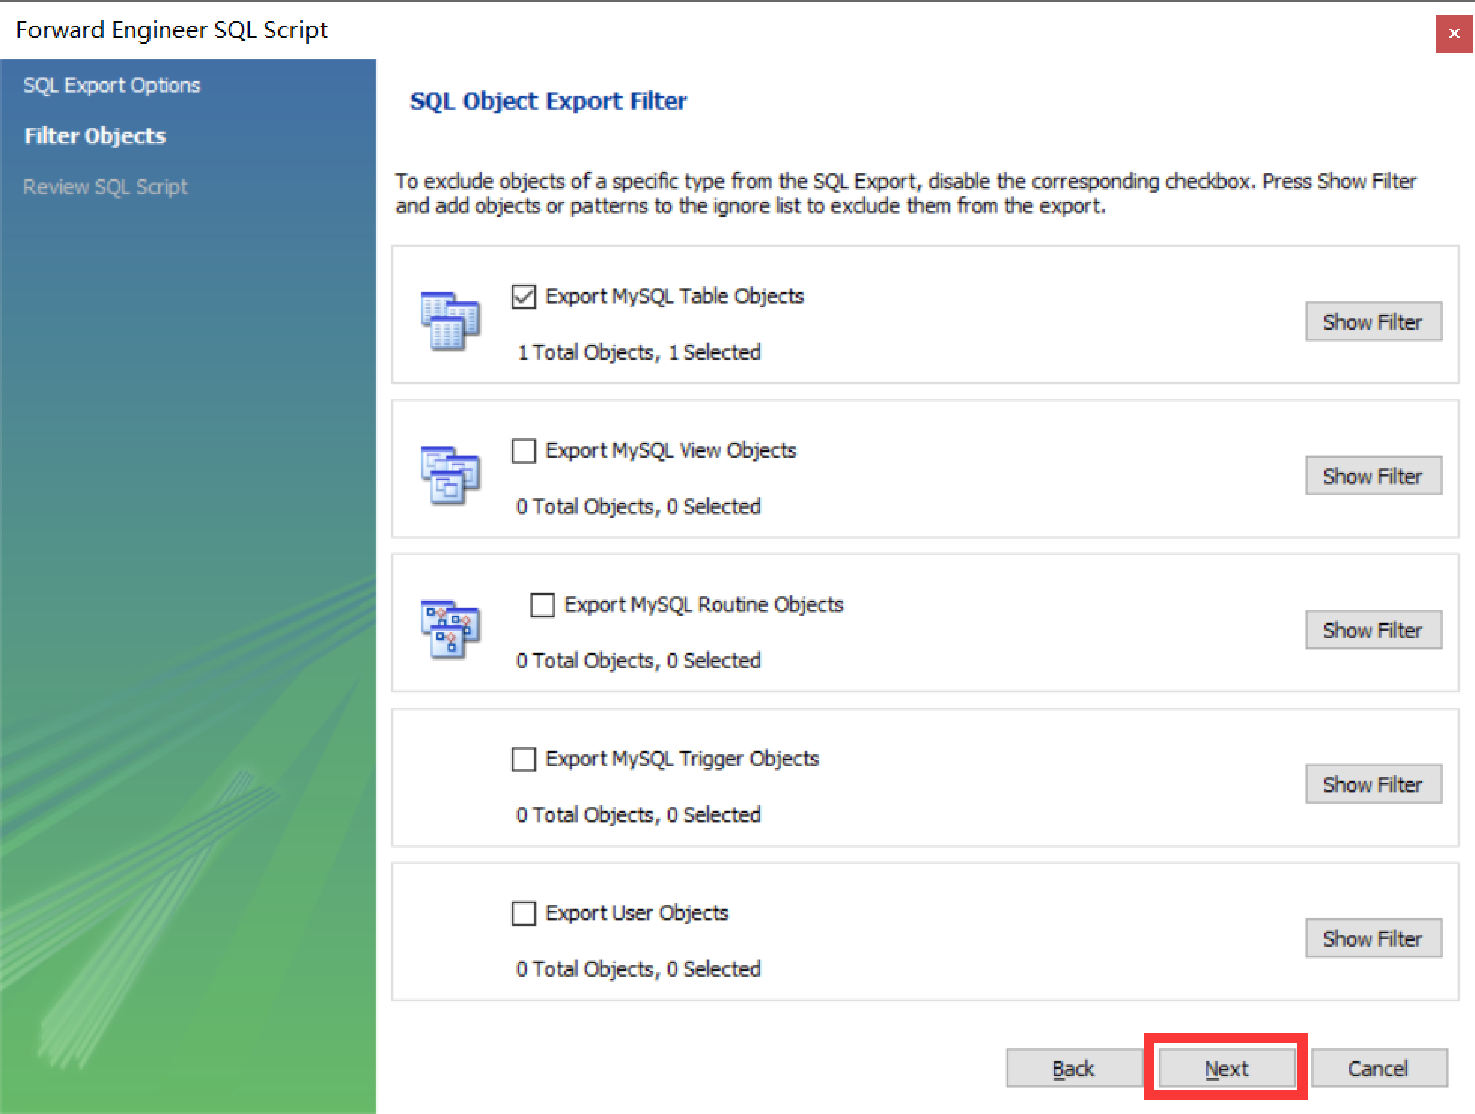The image size is (1475, 1114).
Task: Show Filter for view objects
Action: pyautogui.click(x=1373, y=475)
